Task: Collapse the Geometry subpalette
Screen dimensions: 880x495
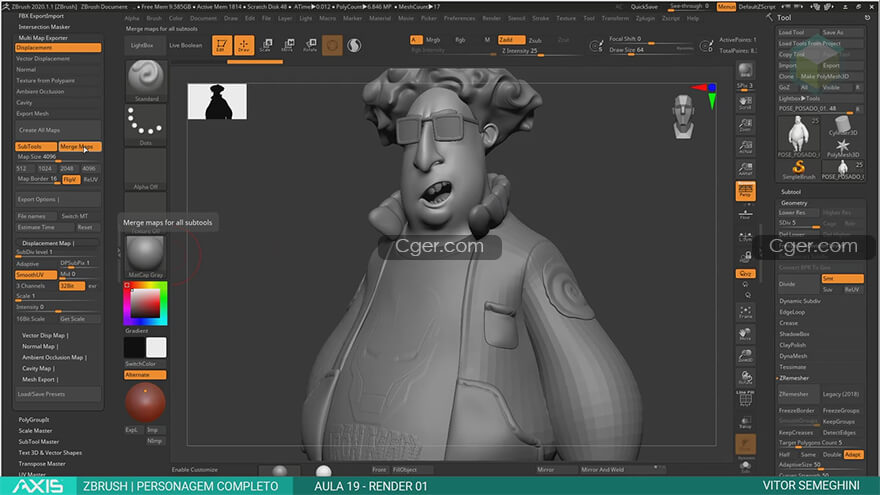Action: 794,203
